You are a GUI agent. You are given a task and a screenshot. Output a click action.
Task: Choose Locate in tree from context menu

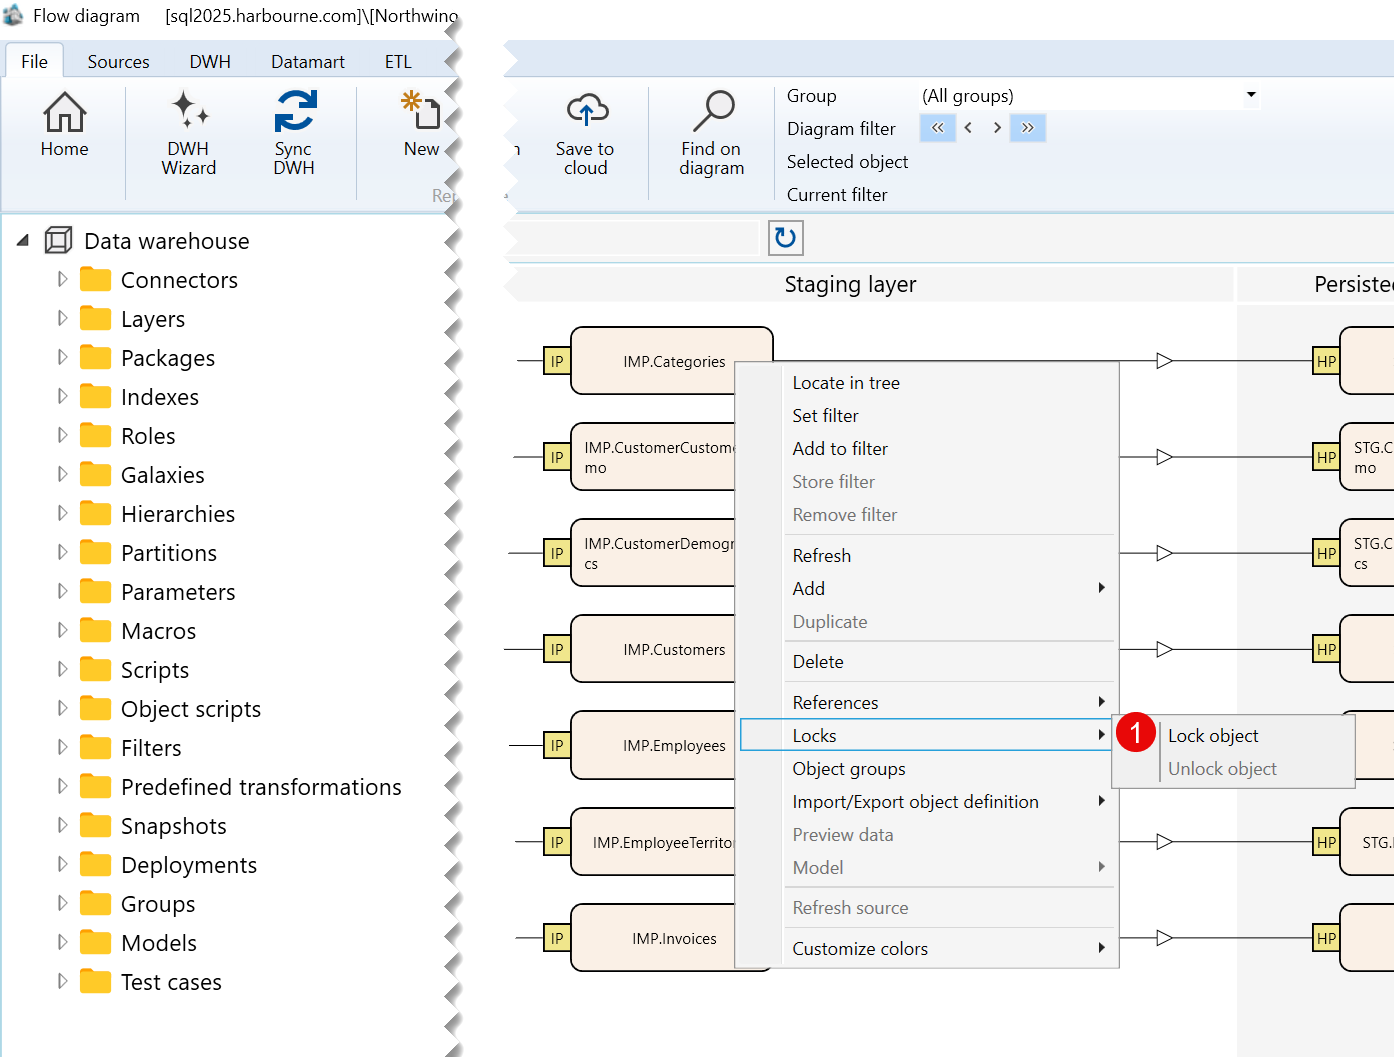click(x=927, y=382)
